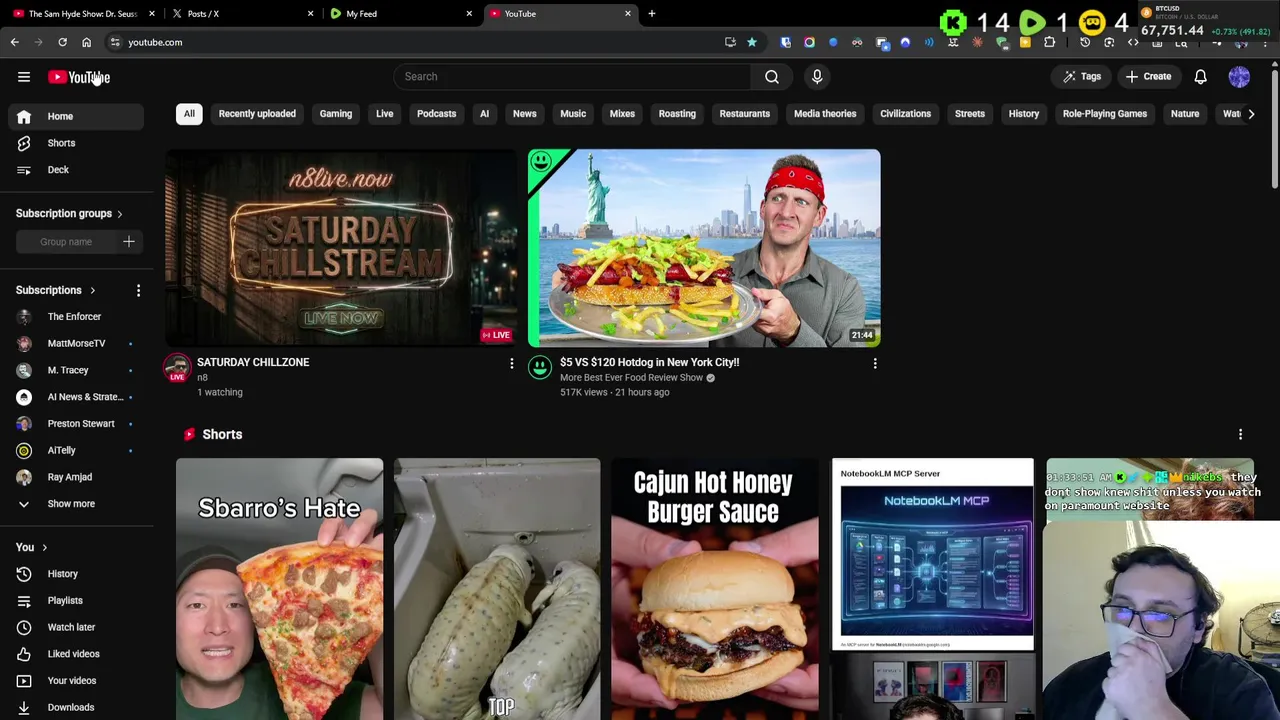Click the Create button
This screenshot has height=720, width=1280.
point(1148,76)
